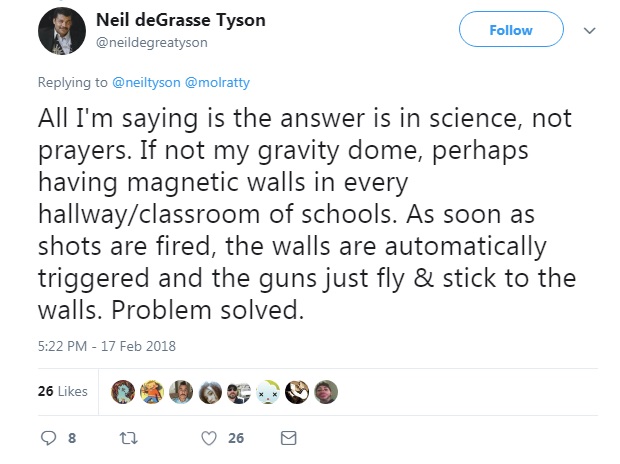This screenshot has width=620, height=464.
Task: Click the second liker's cartoon avatar
Action: (151, 391)
